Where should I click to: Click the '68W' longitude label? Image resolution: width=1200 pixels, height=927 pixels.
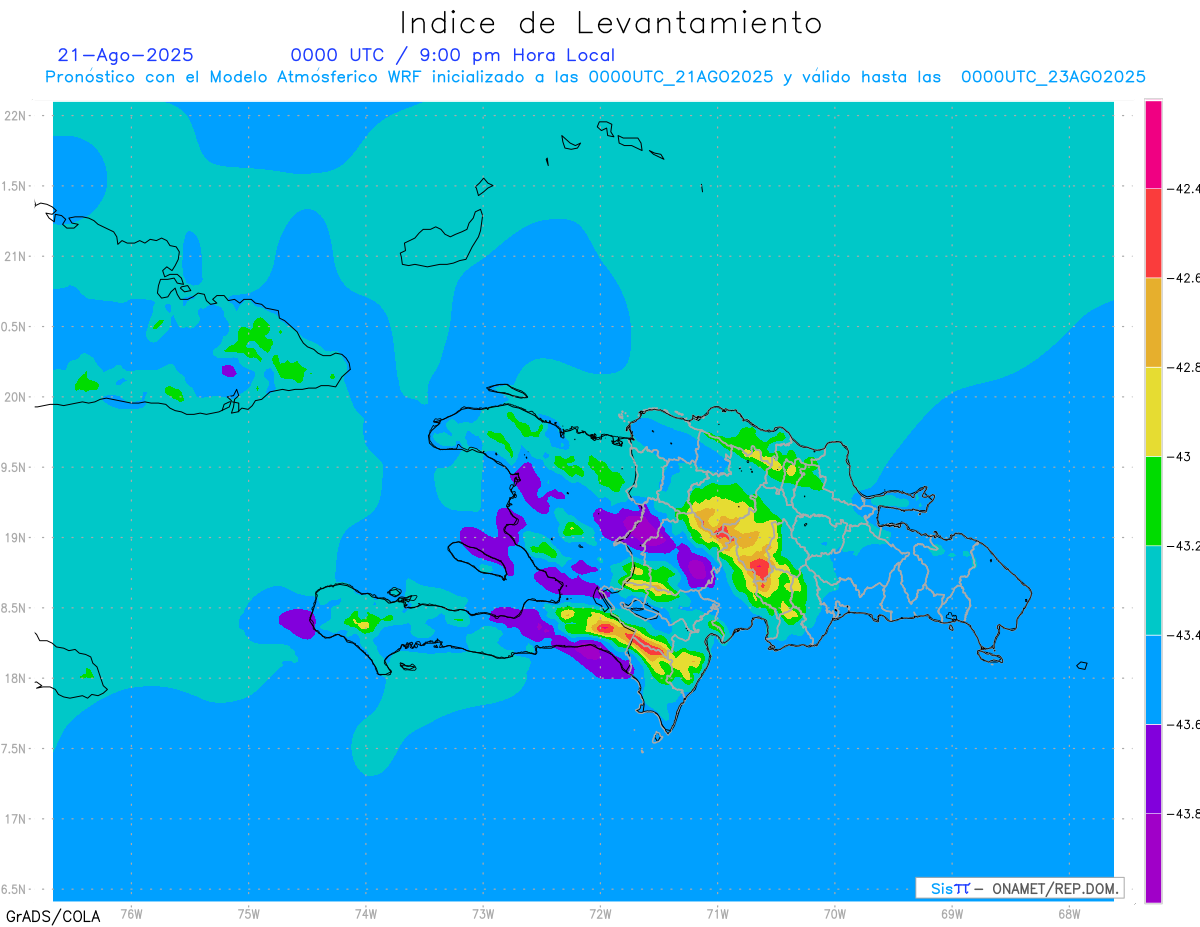click(x=1069, y=913)
